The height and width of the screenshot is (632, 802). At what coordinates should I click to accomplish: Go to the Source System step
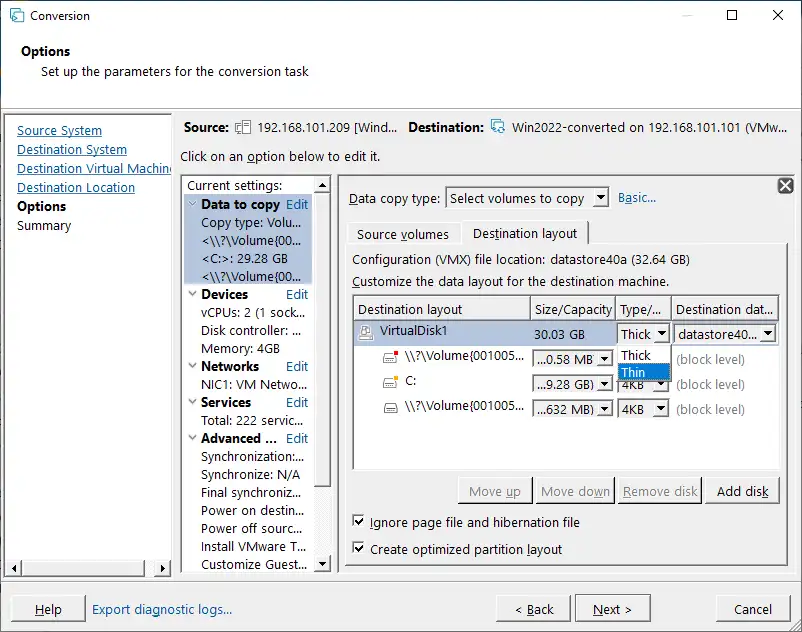[59, 130]
